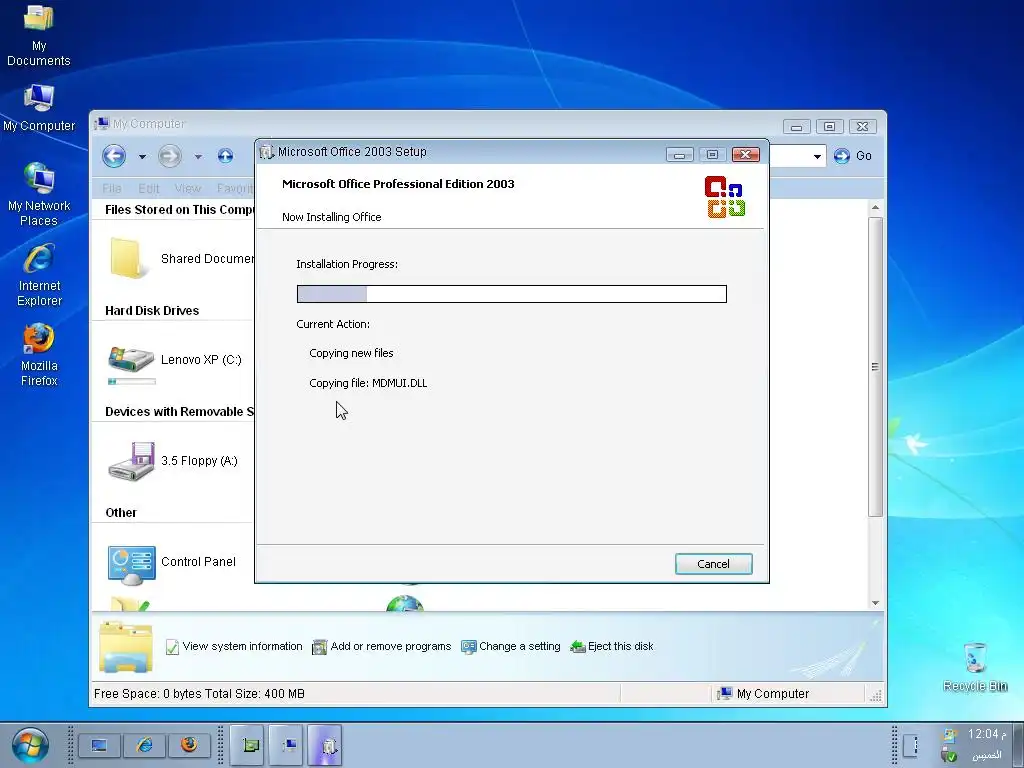1024x768 pixels.
Task: Click Back arrow in My Computer window
Action: point(114,156)
